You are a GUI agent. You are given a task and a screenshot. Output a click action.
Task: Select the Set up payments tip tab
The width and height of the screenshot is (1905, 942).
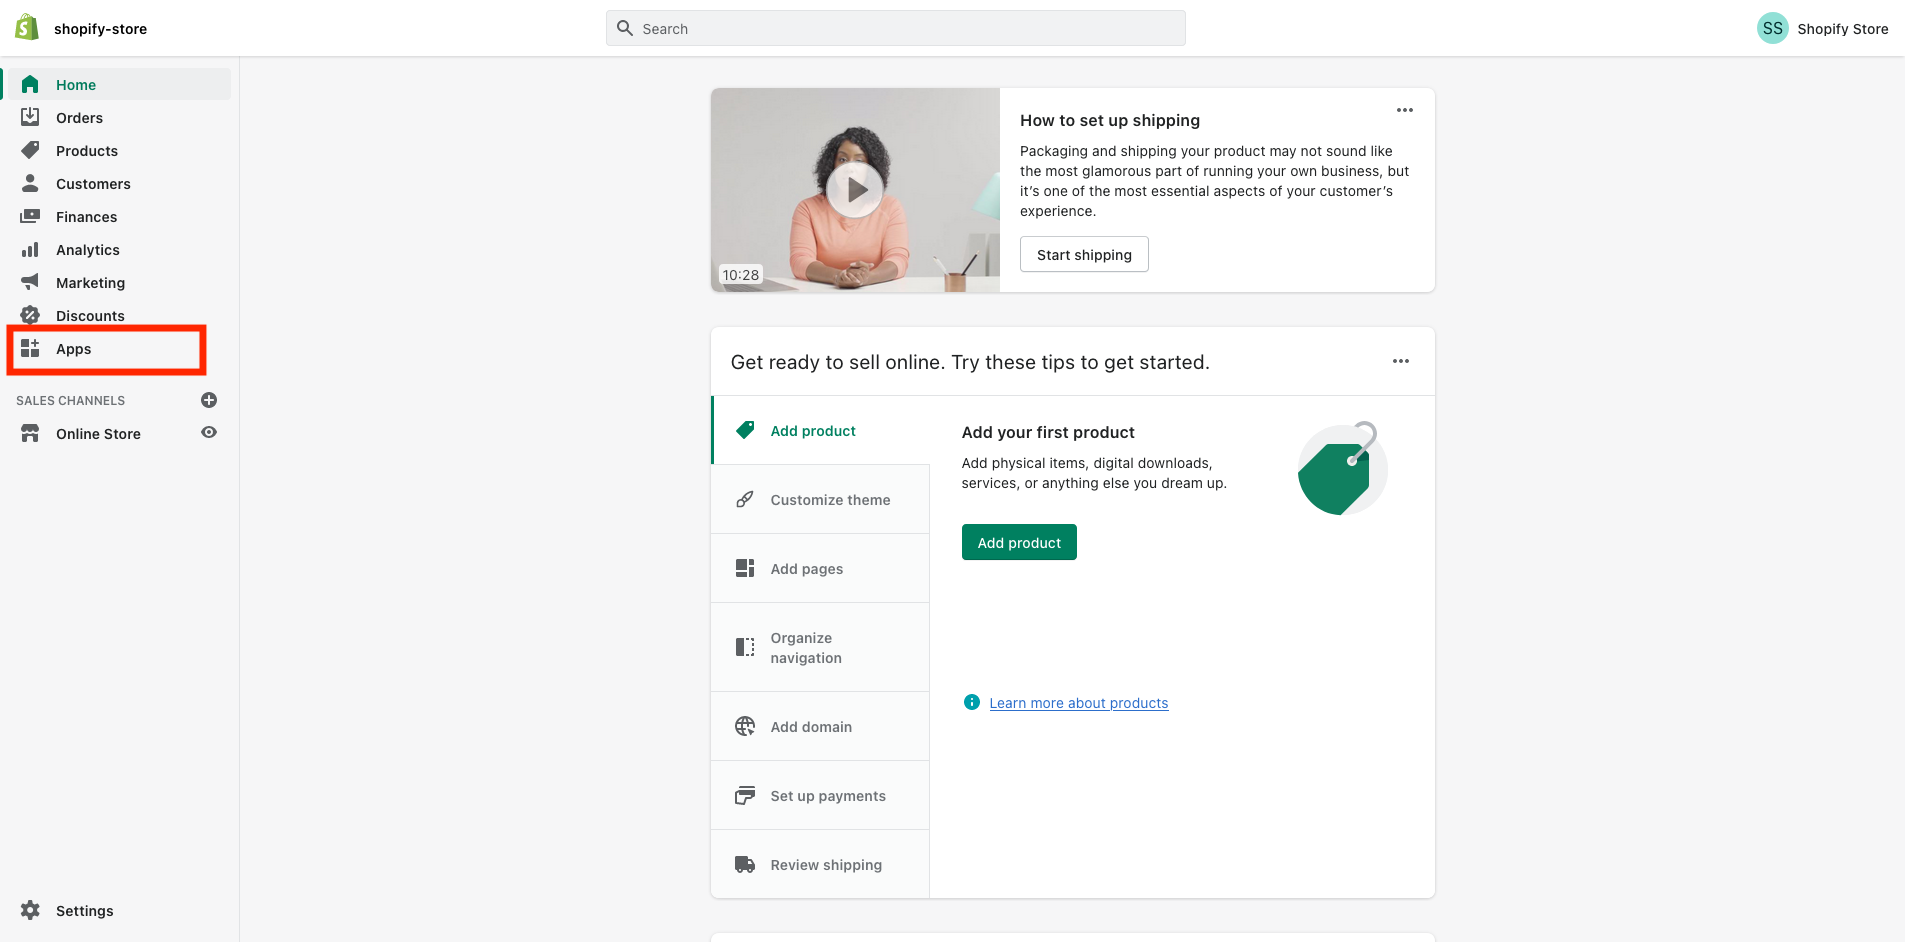820,795
